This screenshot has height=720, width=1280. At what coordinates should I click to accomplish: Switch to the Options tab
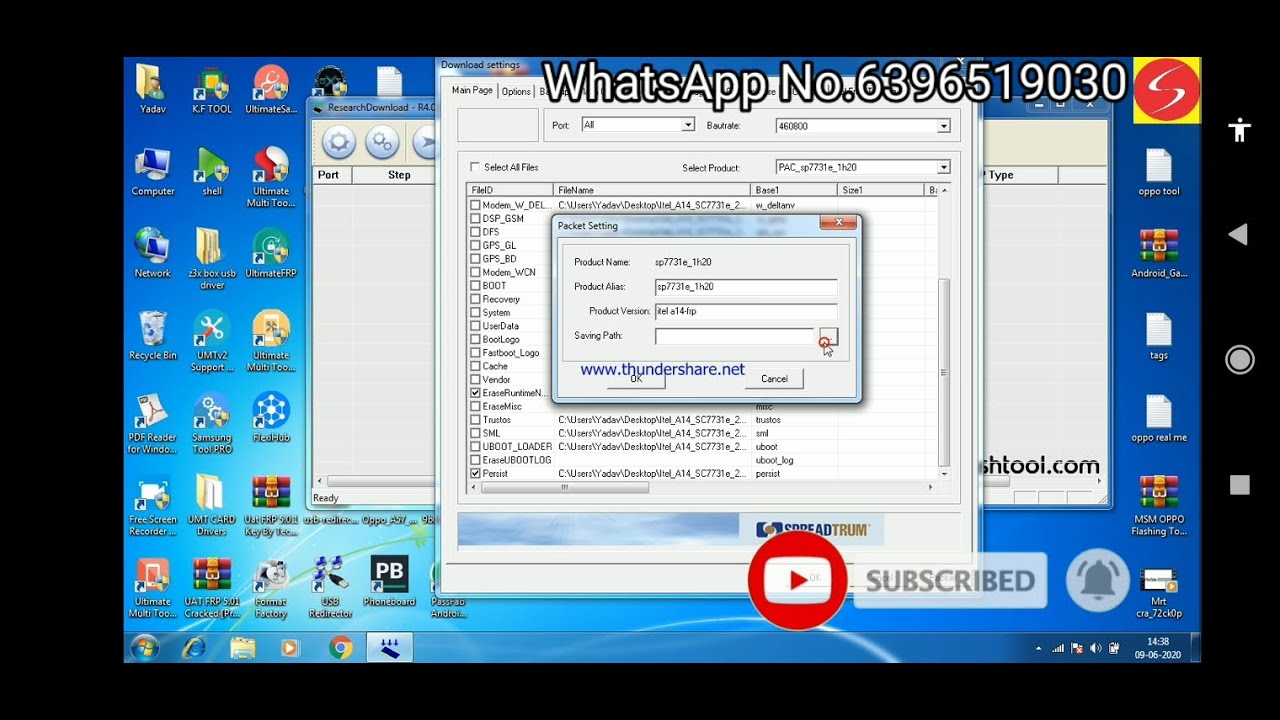[x=516, y=91]
